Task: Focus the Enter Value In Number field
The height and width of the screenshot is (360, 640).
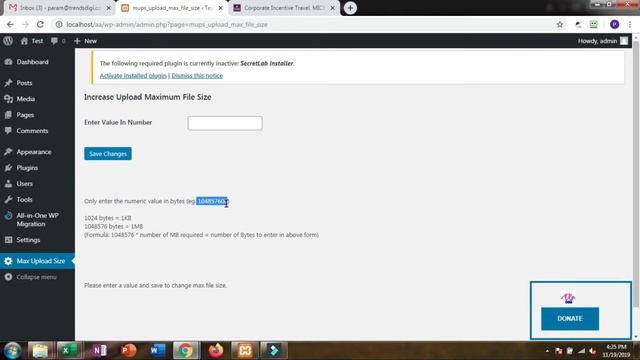Action: click(x=225, y=123)
